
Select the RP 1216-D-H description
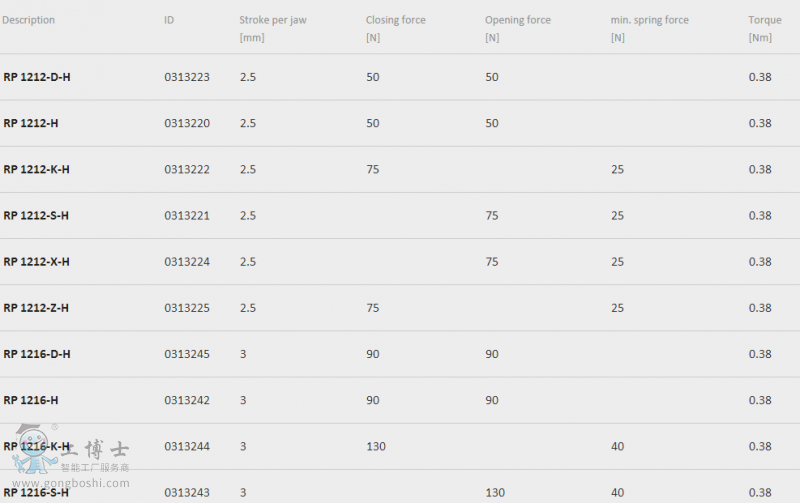[x=37, y=354]
